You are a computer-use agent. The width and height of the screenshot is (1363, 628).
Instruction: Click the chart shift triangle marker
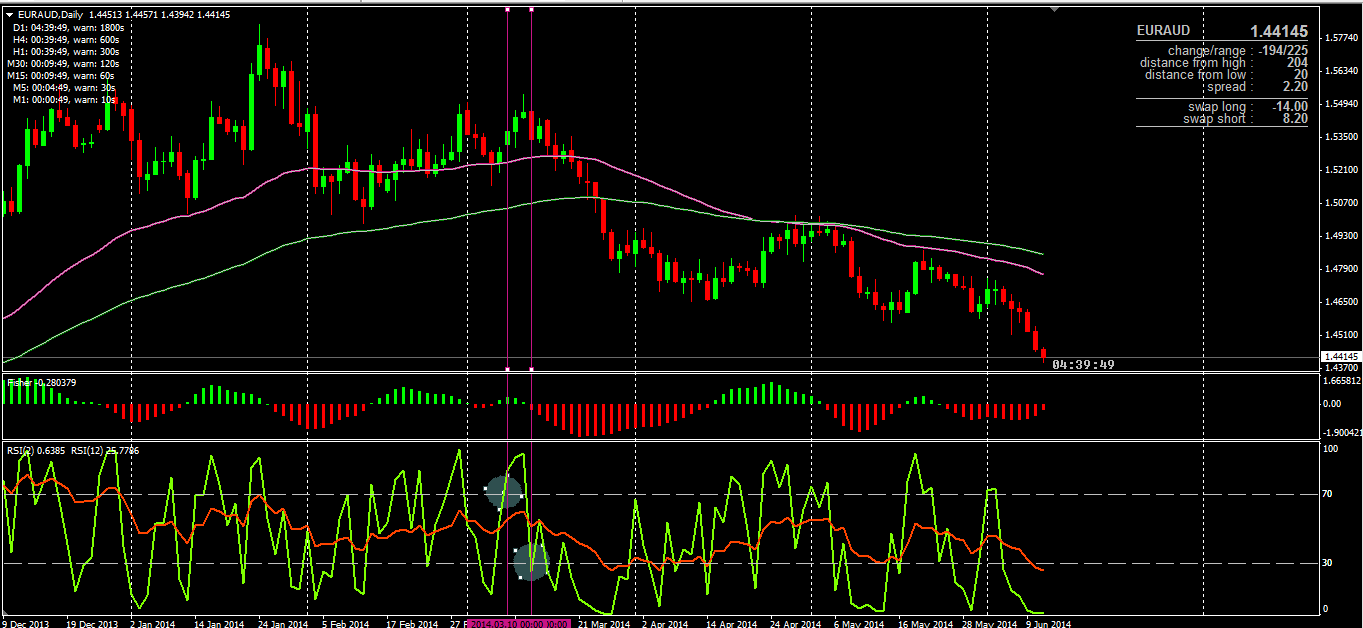(1052, 9)
